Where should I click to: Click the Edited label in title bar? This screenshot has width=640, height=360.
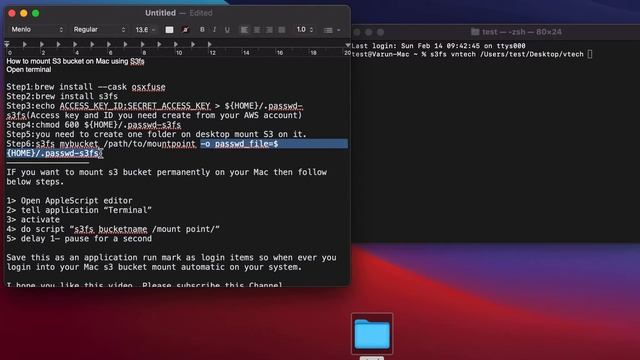(x=201, y=13)
